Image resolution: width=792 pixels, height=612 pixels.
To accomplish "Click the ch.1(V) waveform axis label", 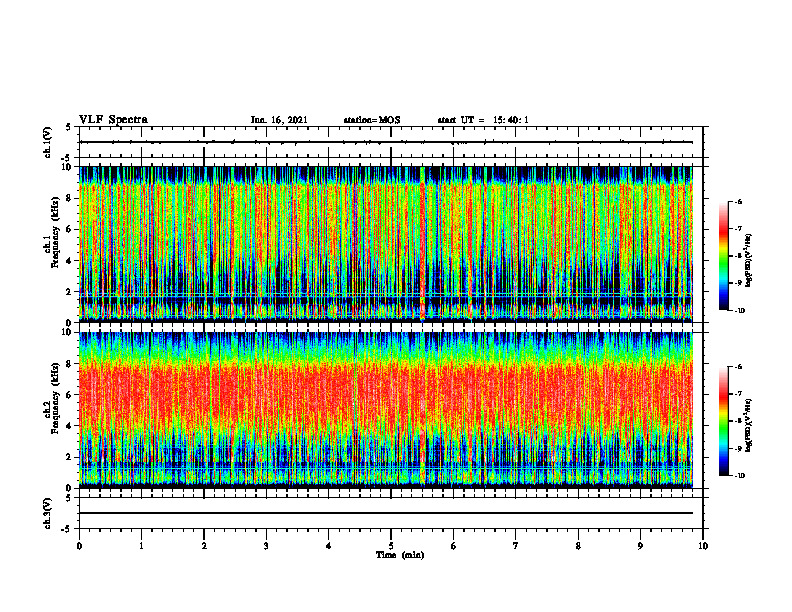I will click(48, 142).
